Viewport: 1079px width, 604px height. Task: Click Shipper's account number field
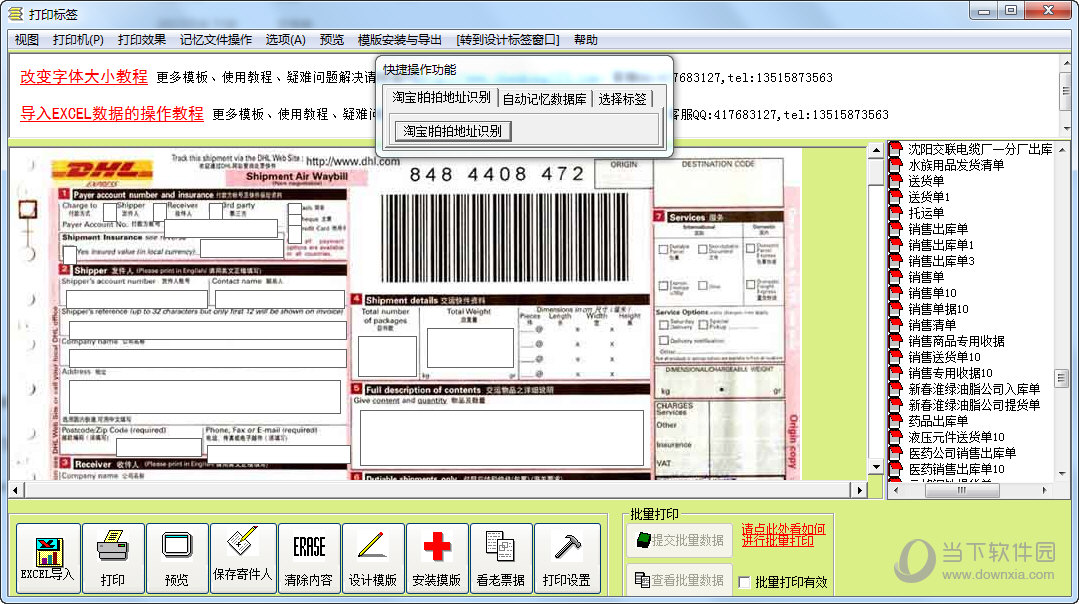[x=136, y=299]
